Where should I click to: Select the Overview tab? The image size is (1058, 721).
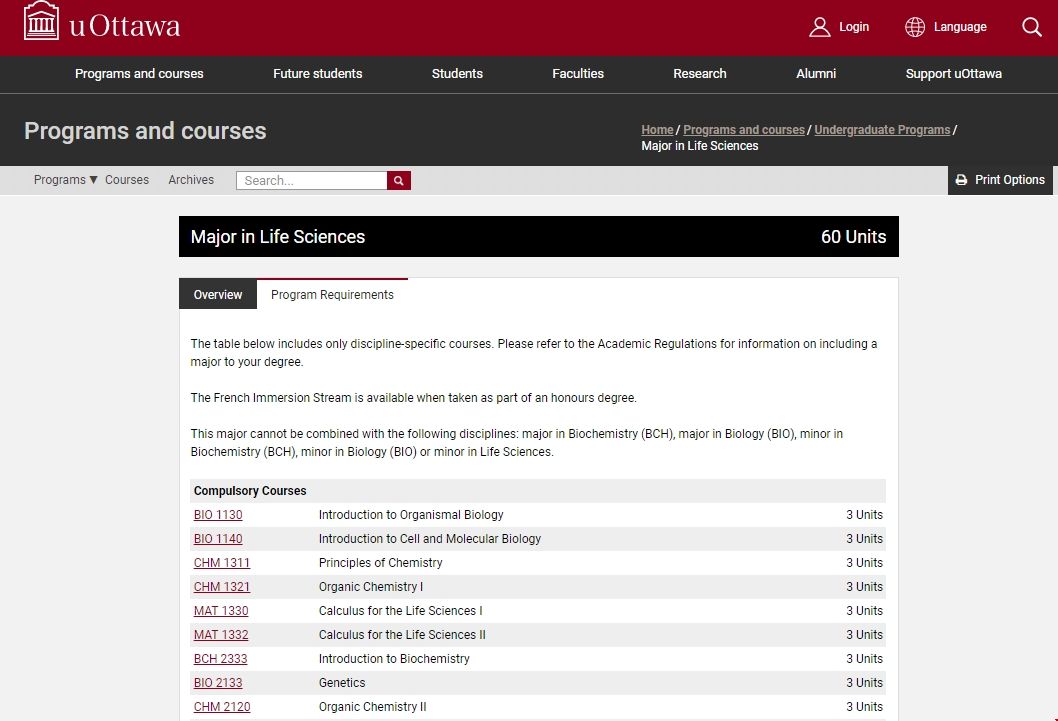(x=218, y=295)
